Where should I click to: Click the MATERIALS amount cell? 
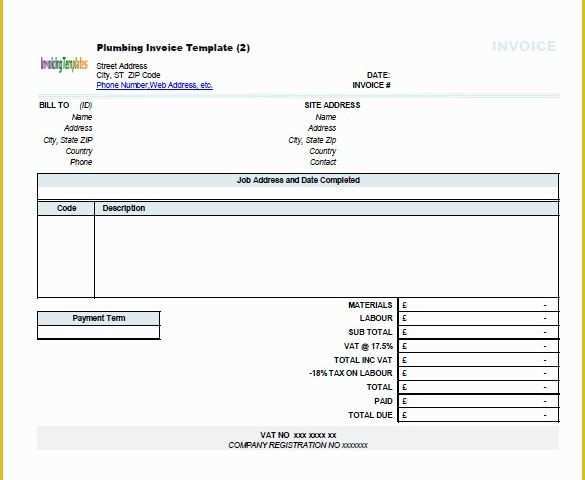coord(478,305)
